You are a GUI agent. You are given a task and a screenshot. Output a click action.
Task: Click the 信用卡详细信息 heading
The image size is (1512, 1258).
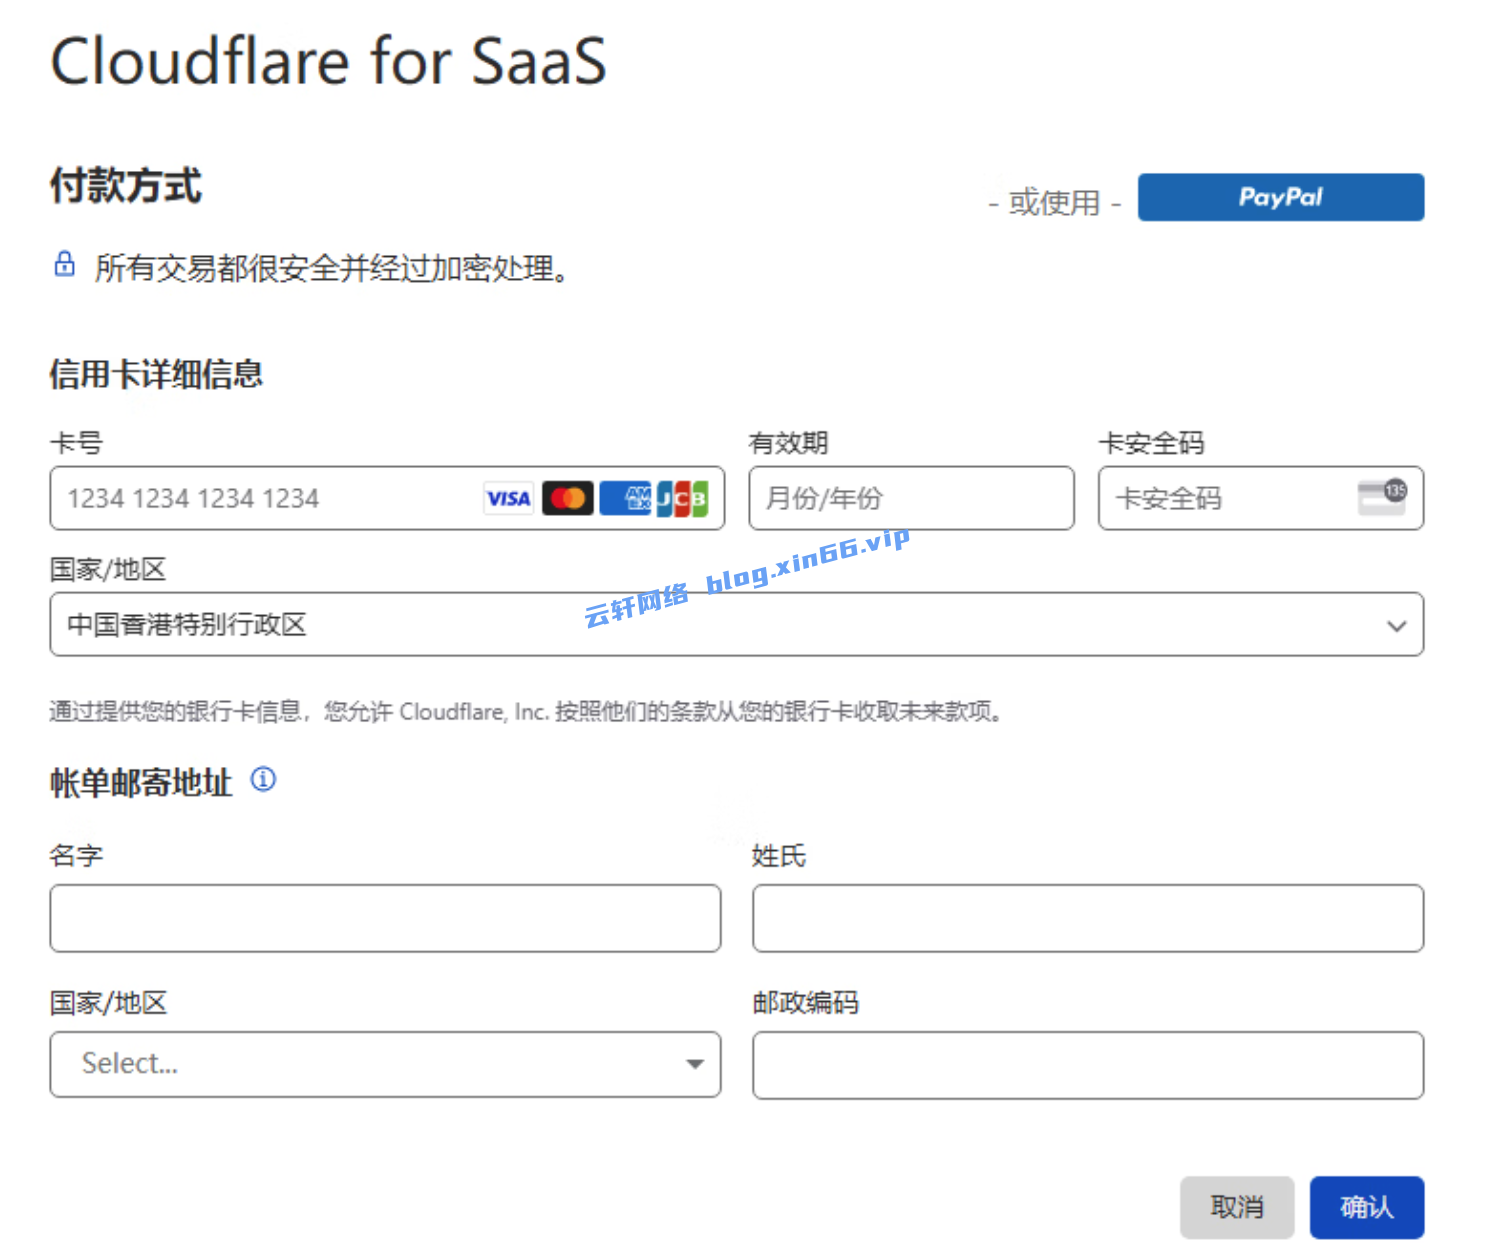156,374
